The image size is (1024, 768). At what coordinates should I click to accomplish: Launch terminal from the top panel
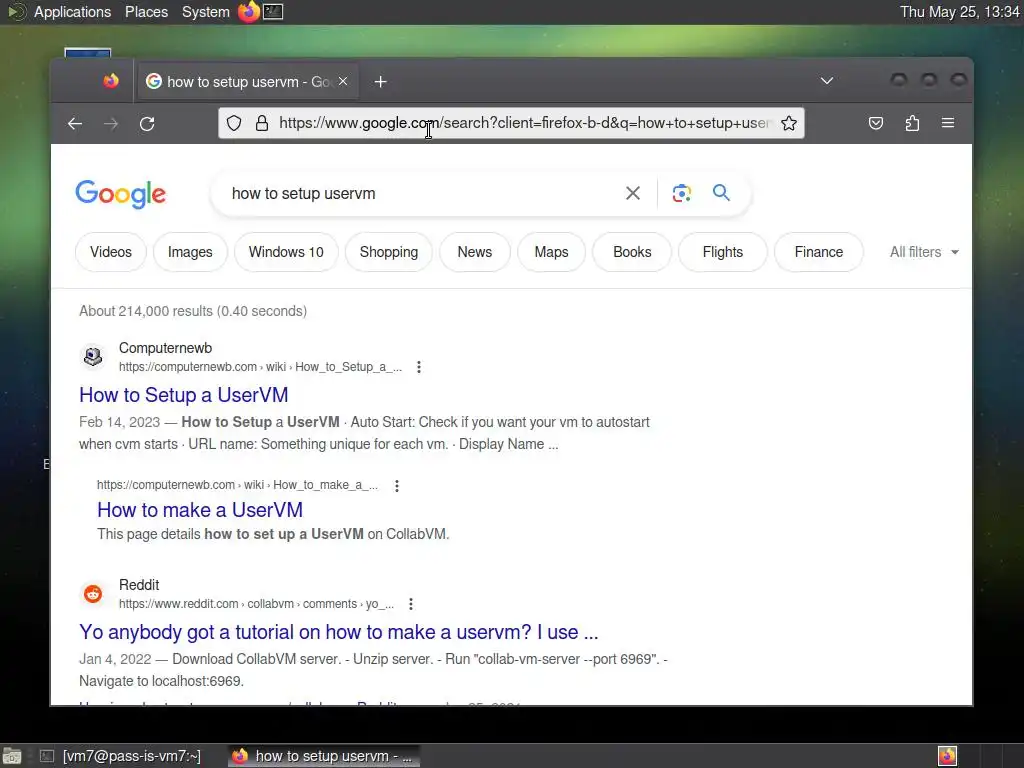(273, 12)
